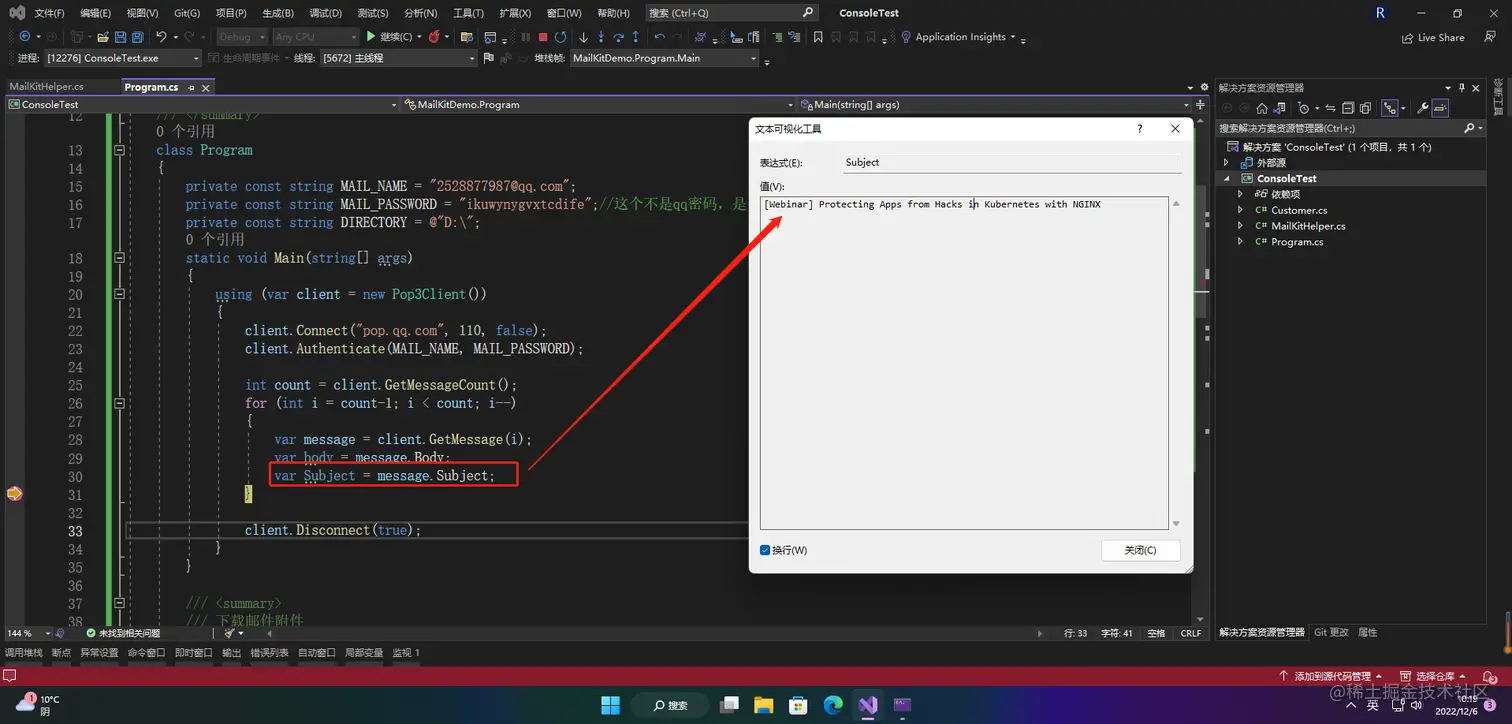The height and width of the screenshot is (724, 1512).
Task: Click the 未找到相关问题 status indicator
Action: [x=122, y=633]
